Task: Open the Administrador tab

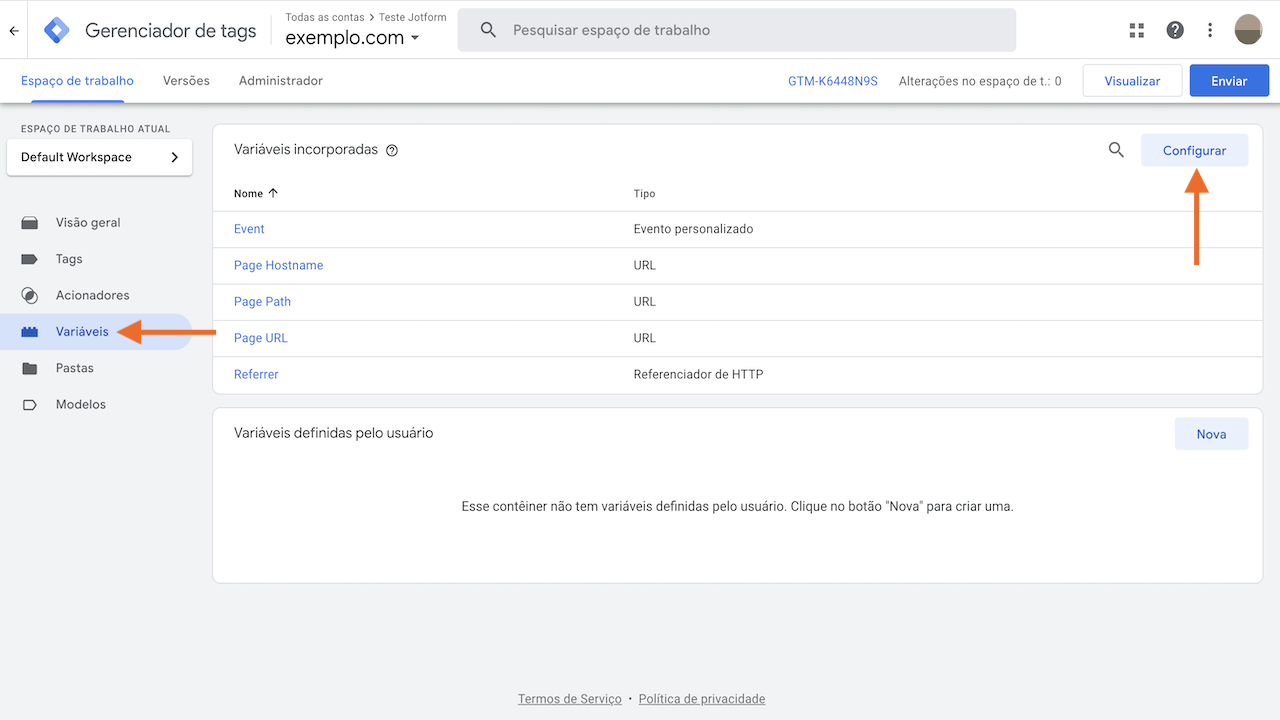Action: 280,80
